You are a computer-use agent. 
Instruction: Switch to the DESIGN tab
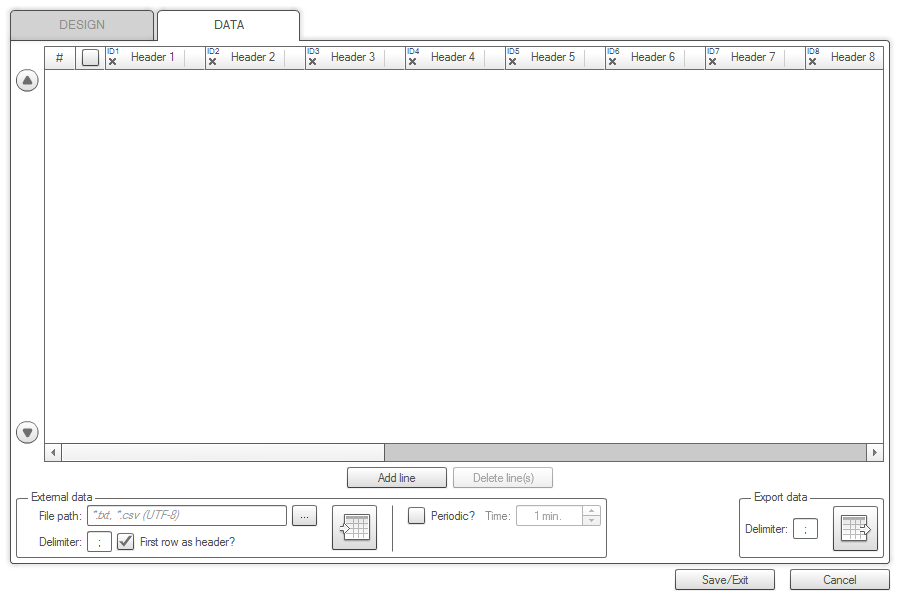(x=82, y=25)
